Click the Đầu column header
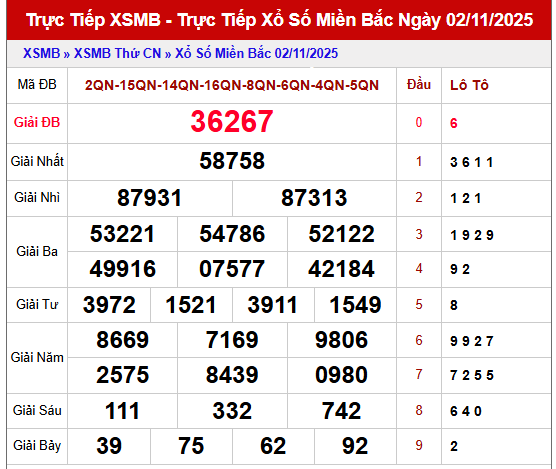This screenshot has height=469, width=556. pos(419,84)
